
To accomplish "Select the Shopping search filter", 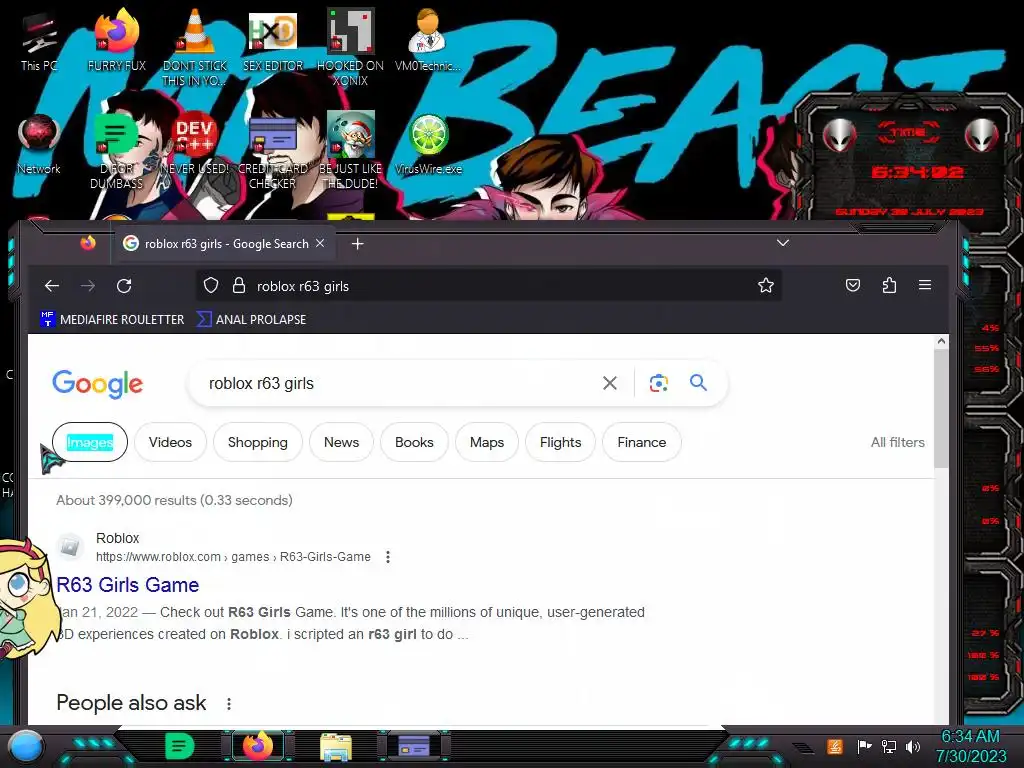I will (257, 442).
